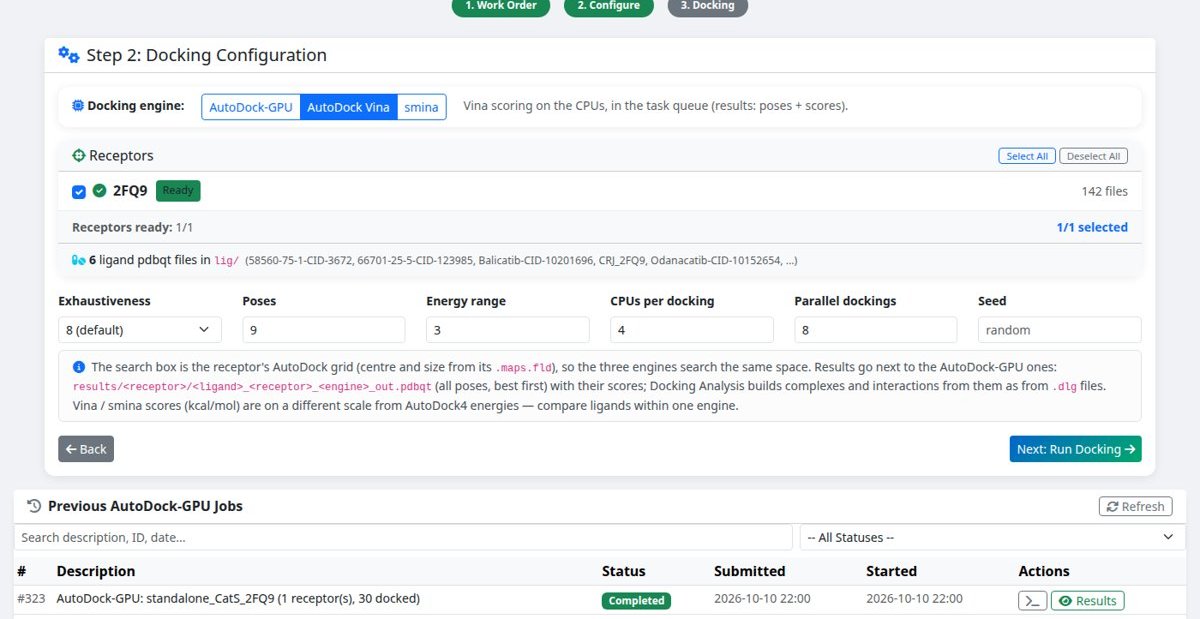Click the 142 files text

pyautogui.click(x=1104, y=191)
